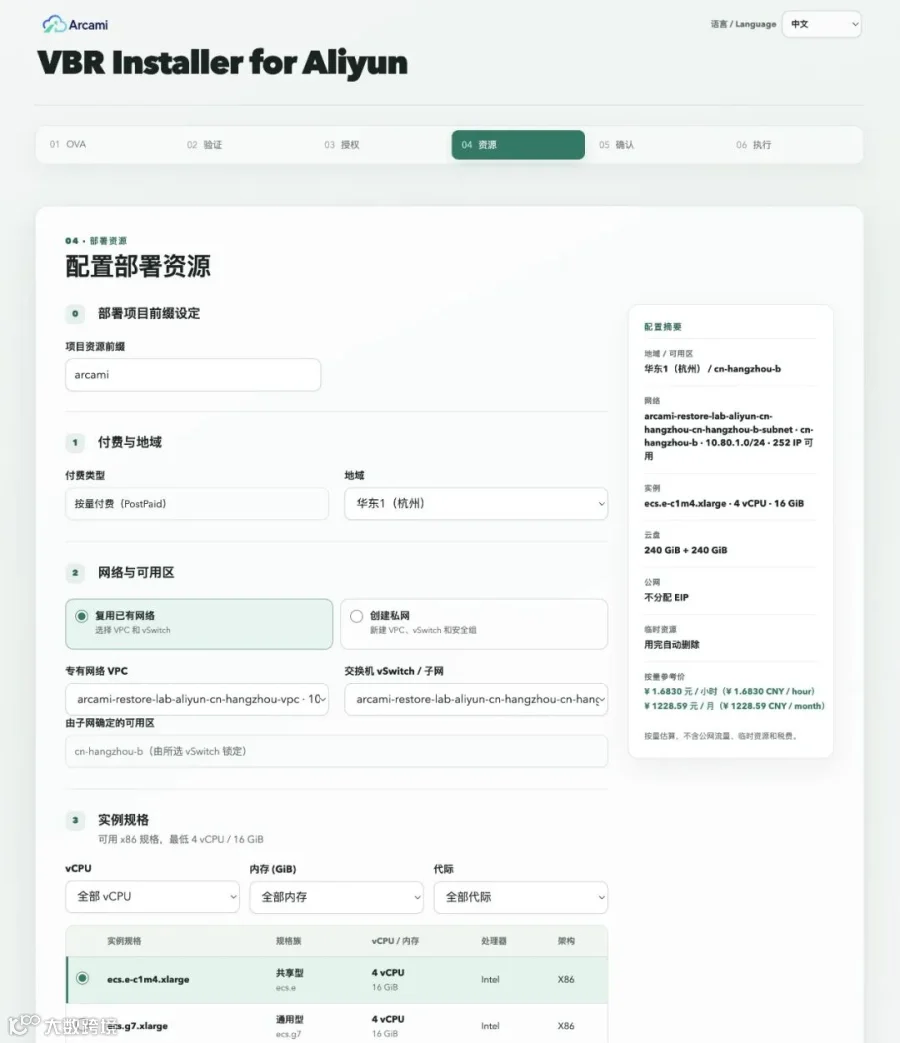Click the 项目资源前缀 input containing arcami

coord(193,374)
